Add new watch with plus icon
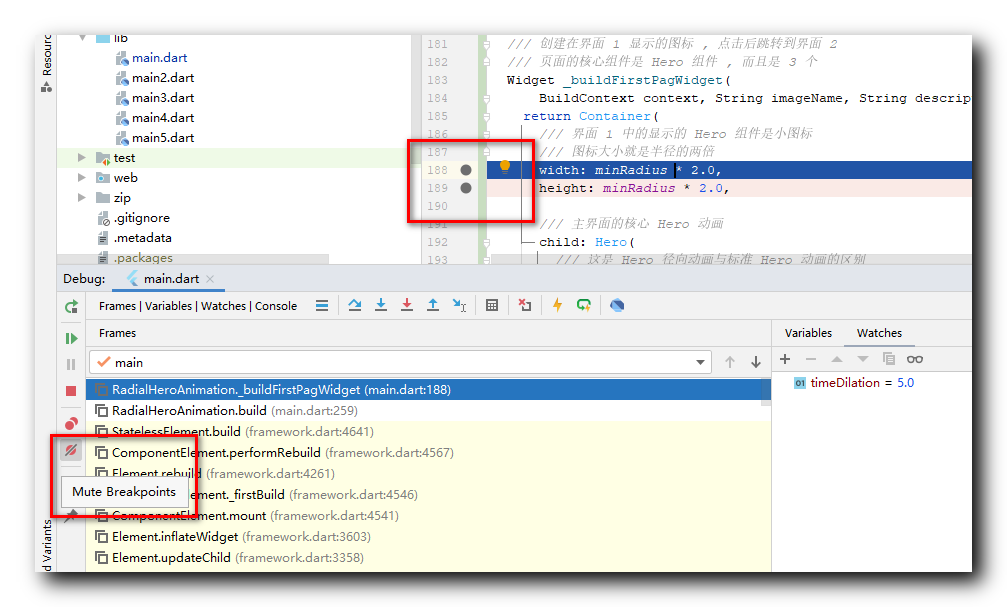The height and width of the screenshot is (607, 1007). click(785, 359)
